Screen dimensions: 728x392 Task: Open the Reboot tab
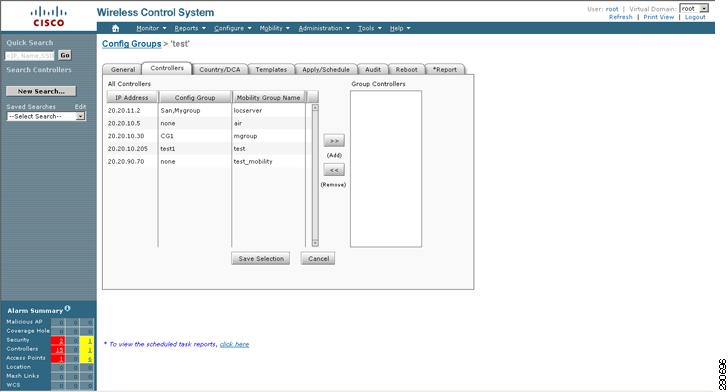(x=406, y=69)
